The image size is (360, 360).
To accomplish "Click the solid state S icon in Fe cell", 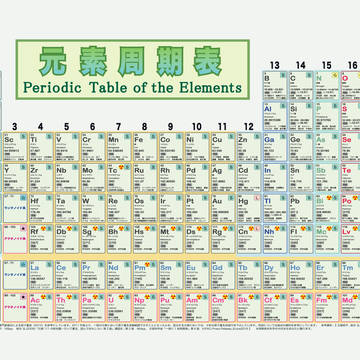I will [x=153, y=137].
